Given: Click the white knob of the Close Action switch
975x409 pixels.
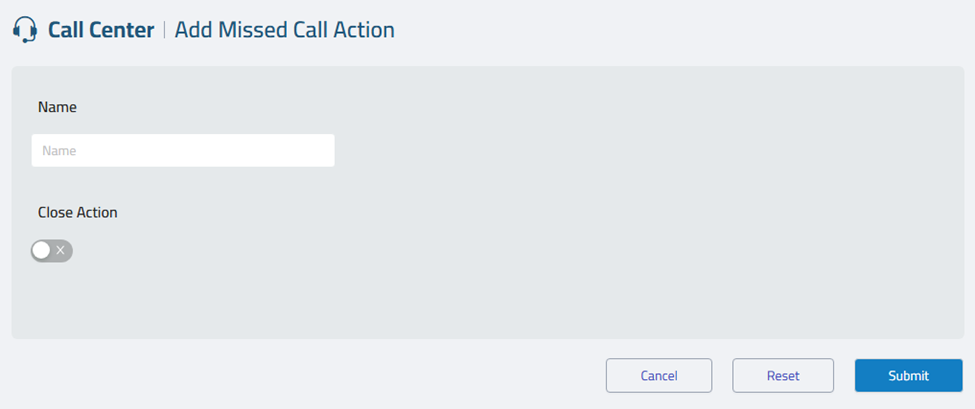Looking at the screenshot, I should click(x=42, y=250).
